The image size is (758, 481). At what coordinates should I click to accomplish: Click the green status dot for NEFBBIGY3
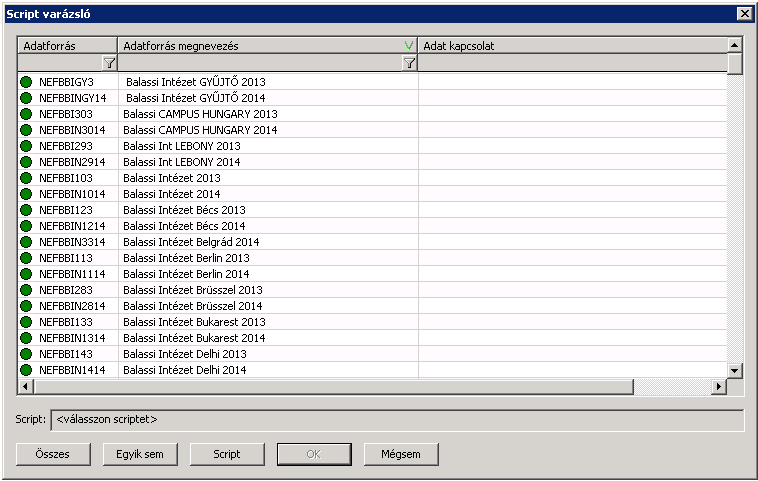26,82
